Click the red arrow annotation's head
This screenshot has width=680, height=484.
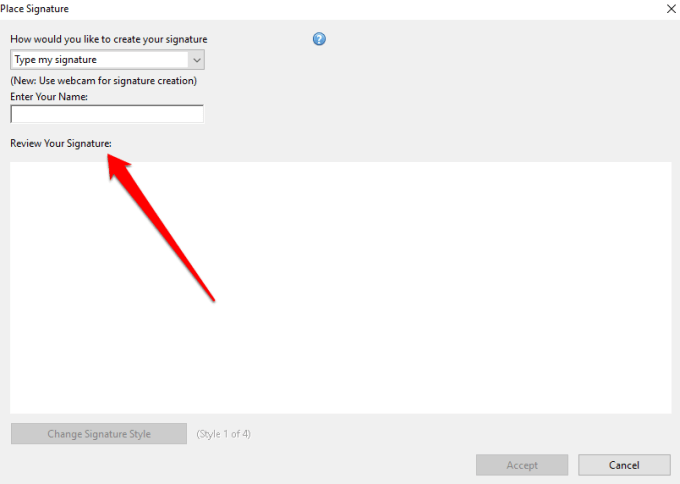click(118, 168)
